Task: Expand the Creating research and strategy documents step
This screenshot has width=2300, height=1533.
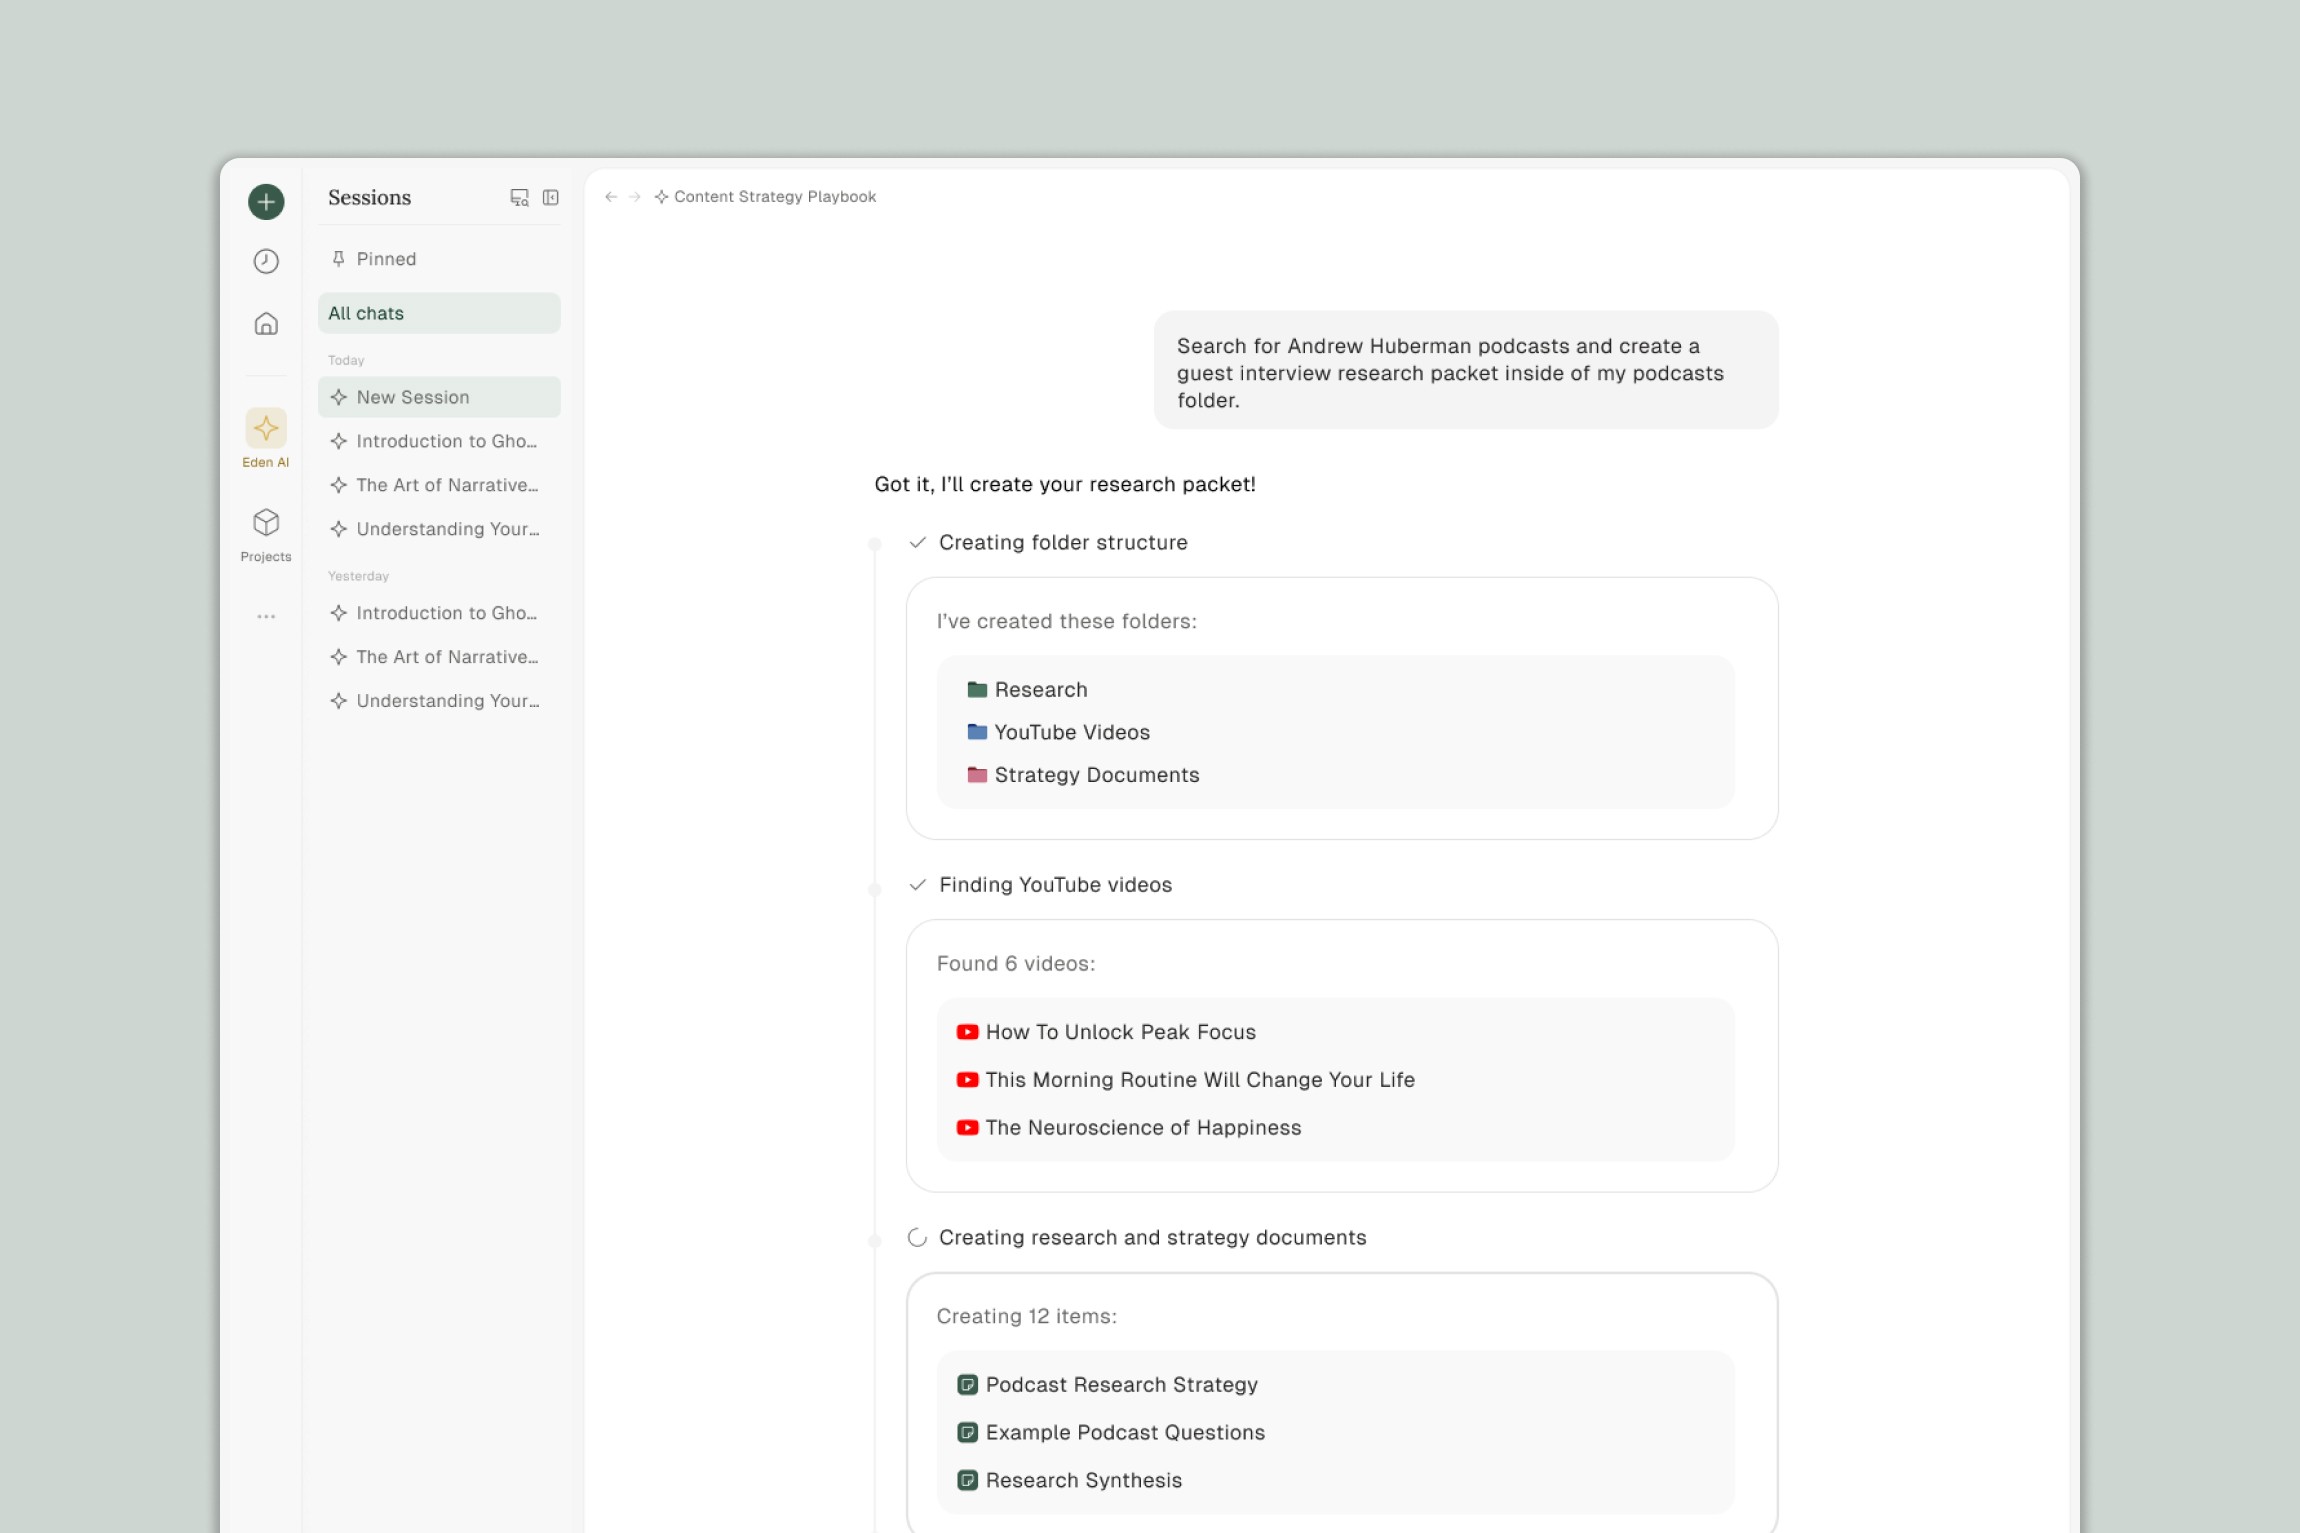Action: coord(1151,1238)
